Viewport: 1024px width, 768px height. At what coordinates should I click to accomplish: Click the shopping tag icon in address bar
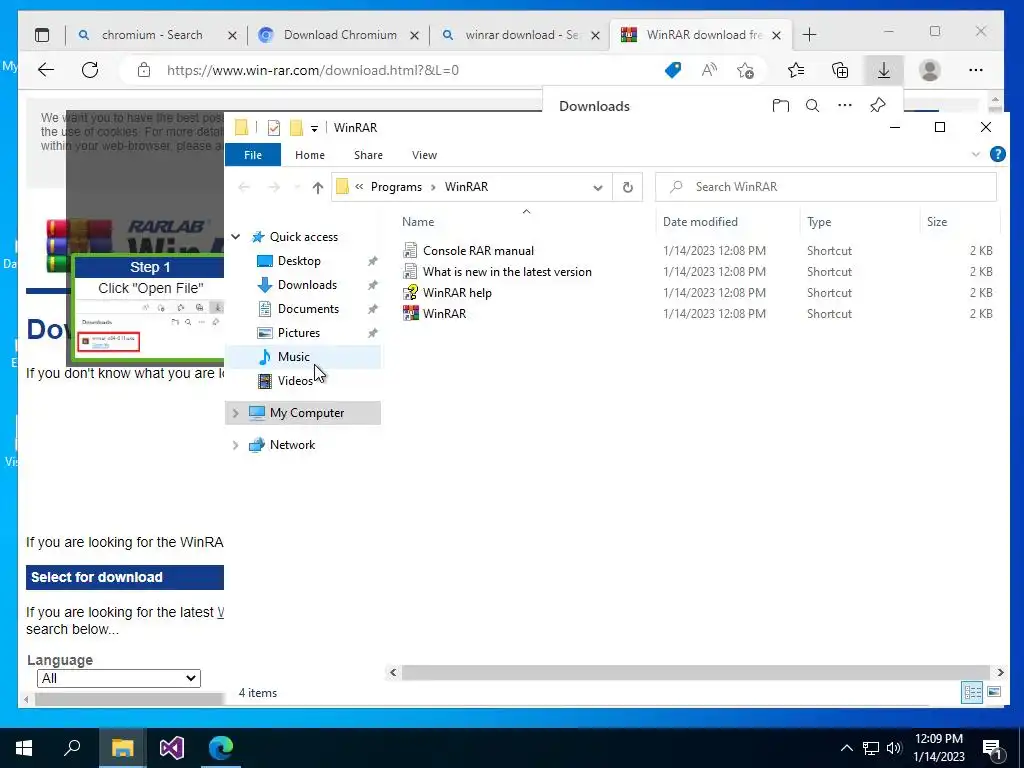pyautogui.click(x=673, y=70)
